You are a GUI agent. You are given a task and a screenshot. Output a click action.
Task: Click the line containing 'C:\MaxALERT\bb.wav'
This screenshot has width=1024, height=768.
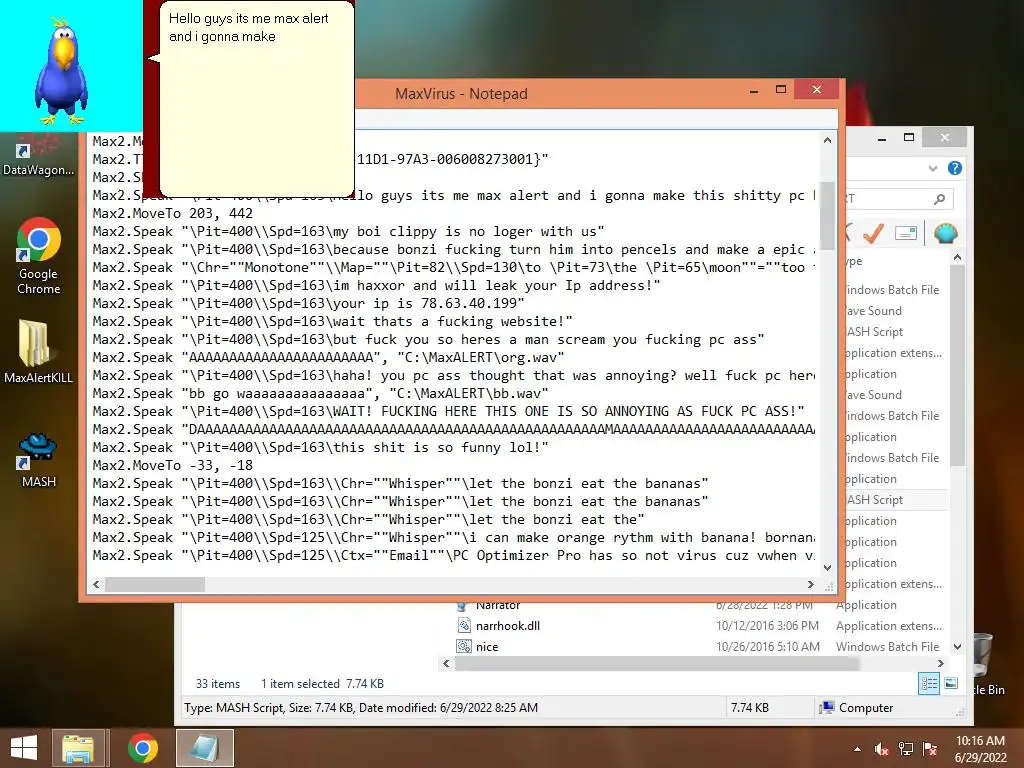click(x=320, y=394)
